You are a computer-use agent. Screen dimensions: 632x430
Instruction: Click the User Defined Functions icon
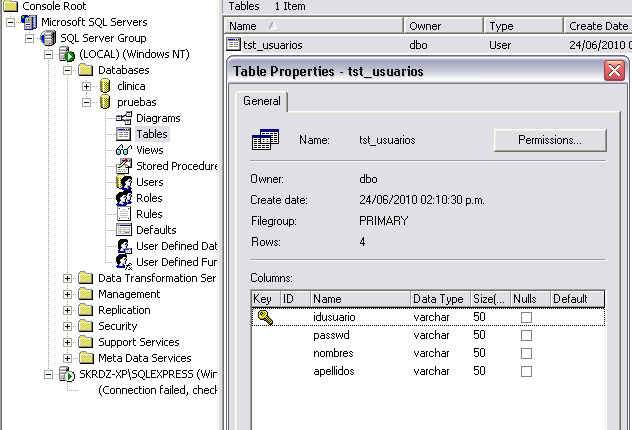tap(124, 262)
